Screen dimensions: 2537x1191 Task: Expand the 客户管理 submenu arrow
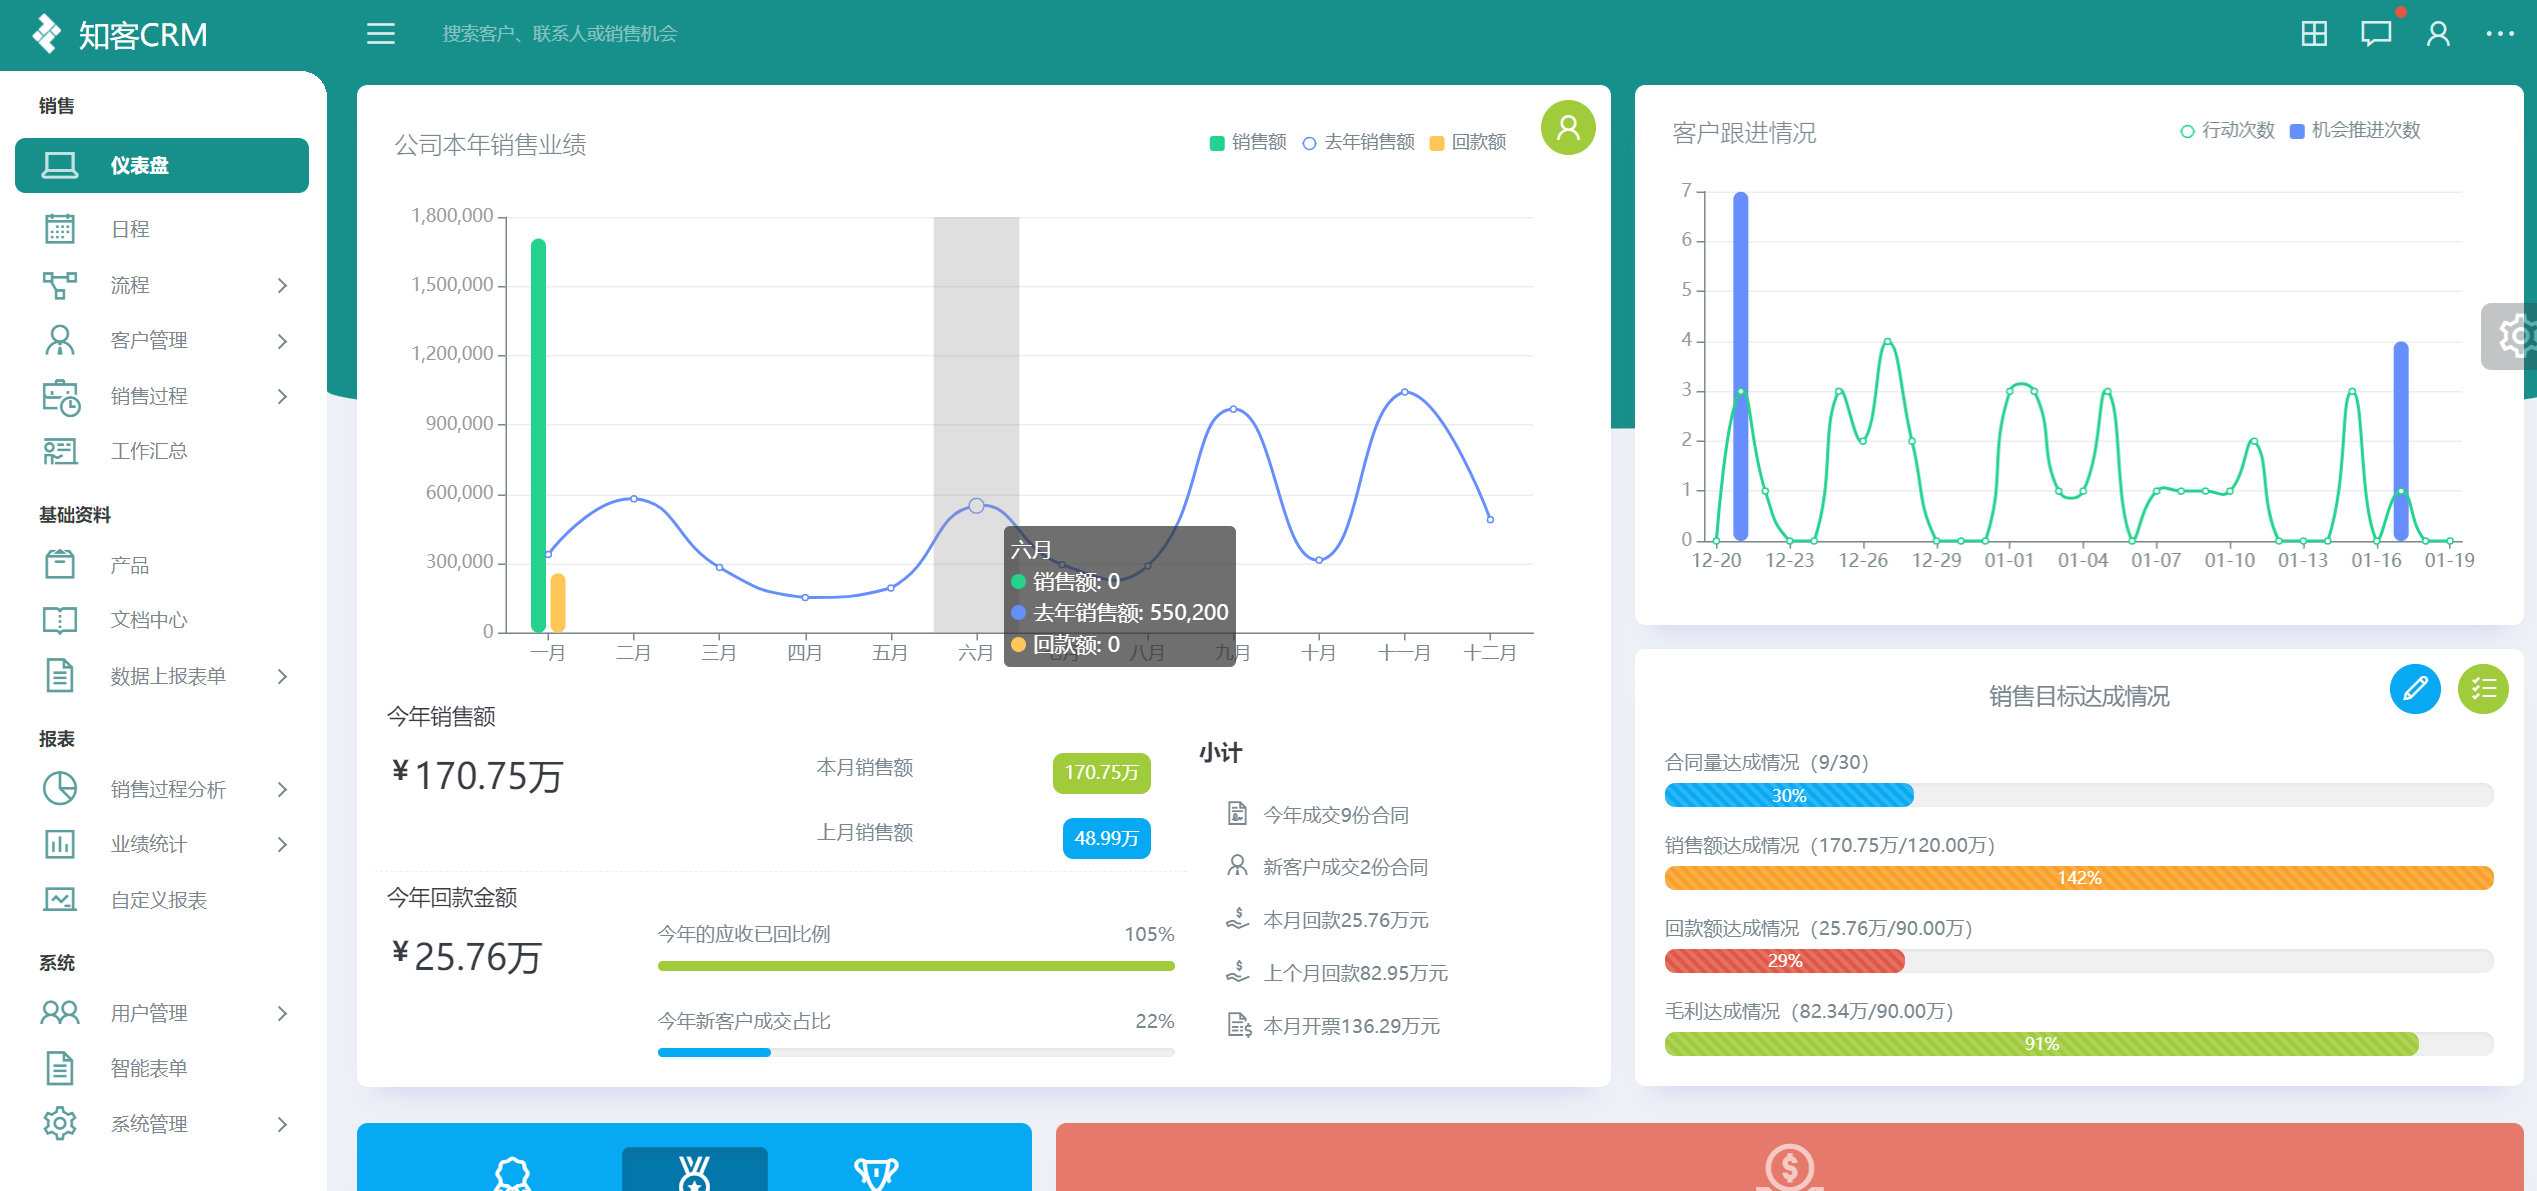[x=282, y=341]
